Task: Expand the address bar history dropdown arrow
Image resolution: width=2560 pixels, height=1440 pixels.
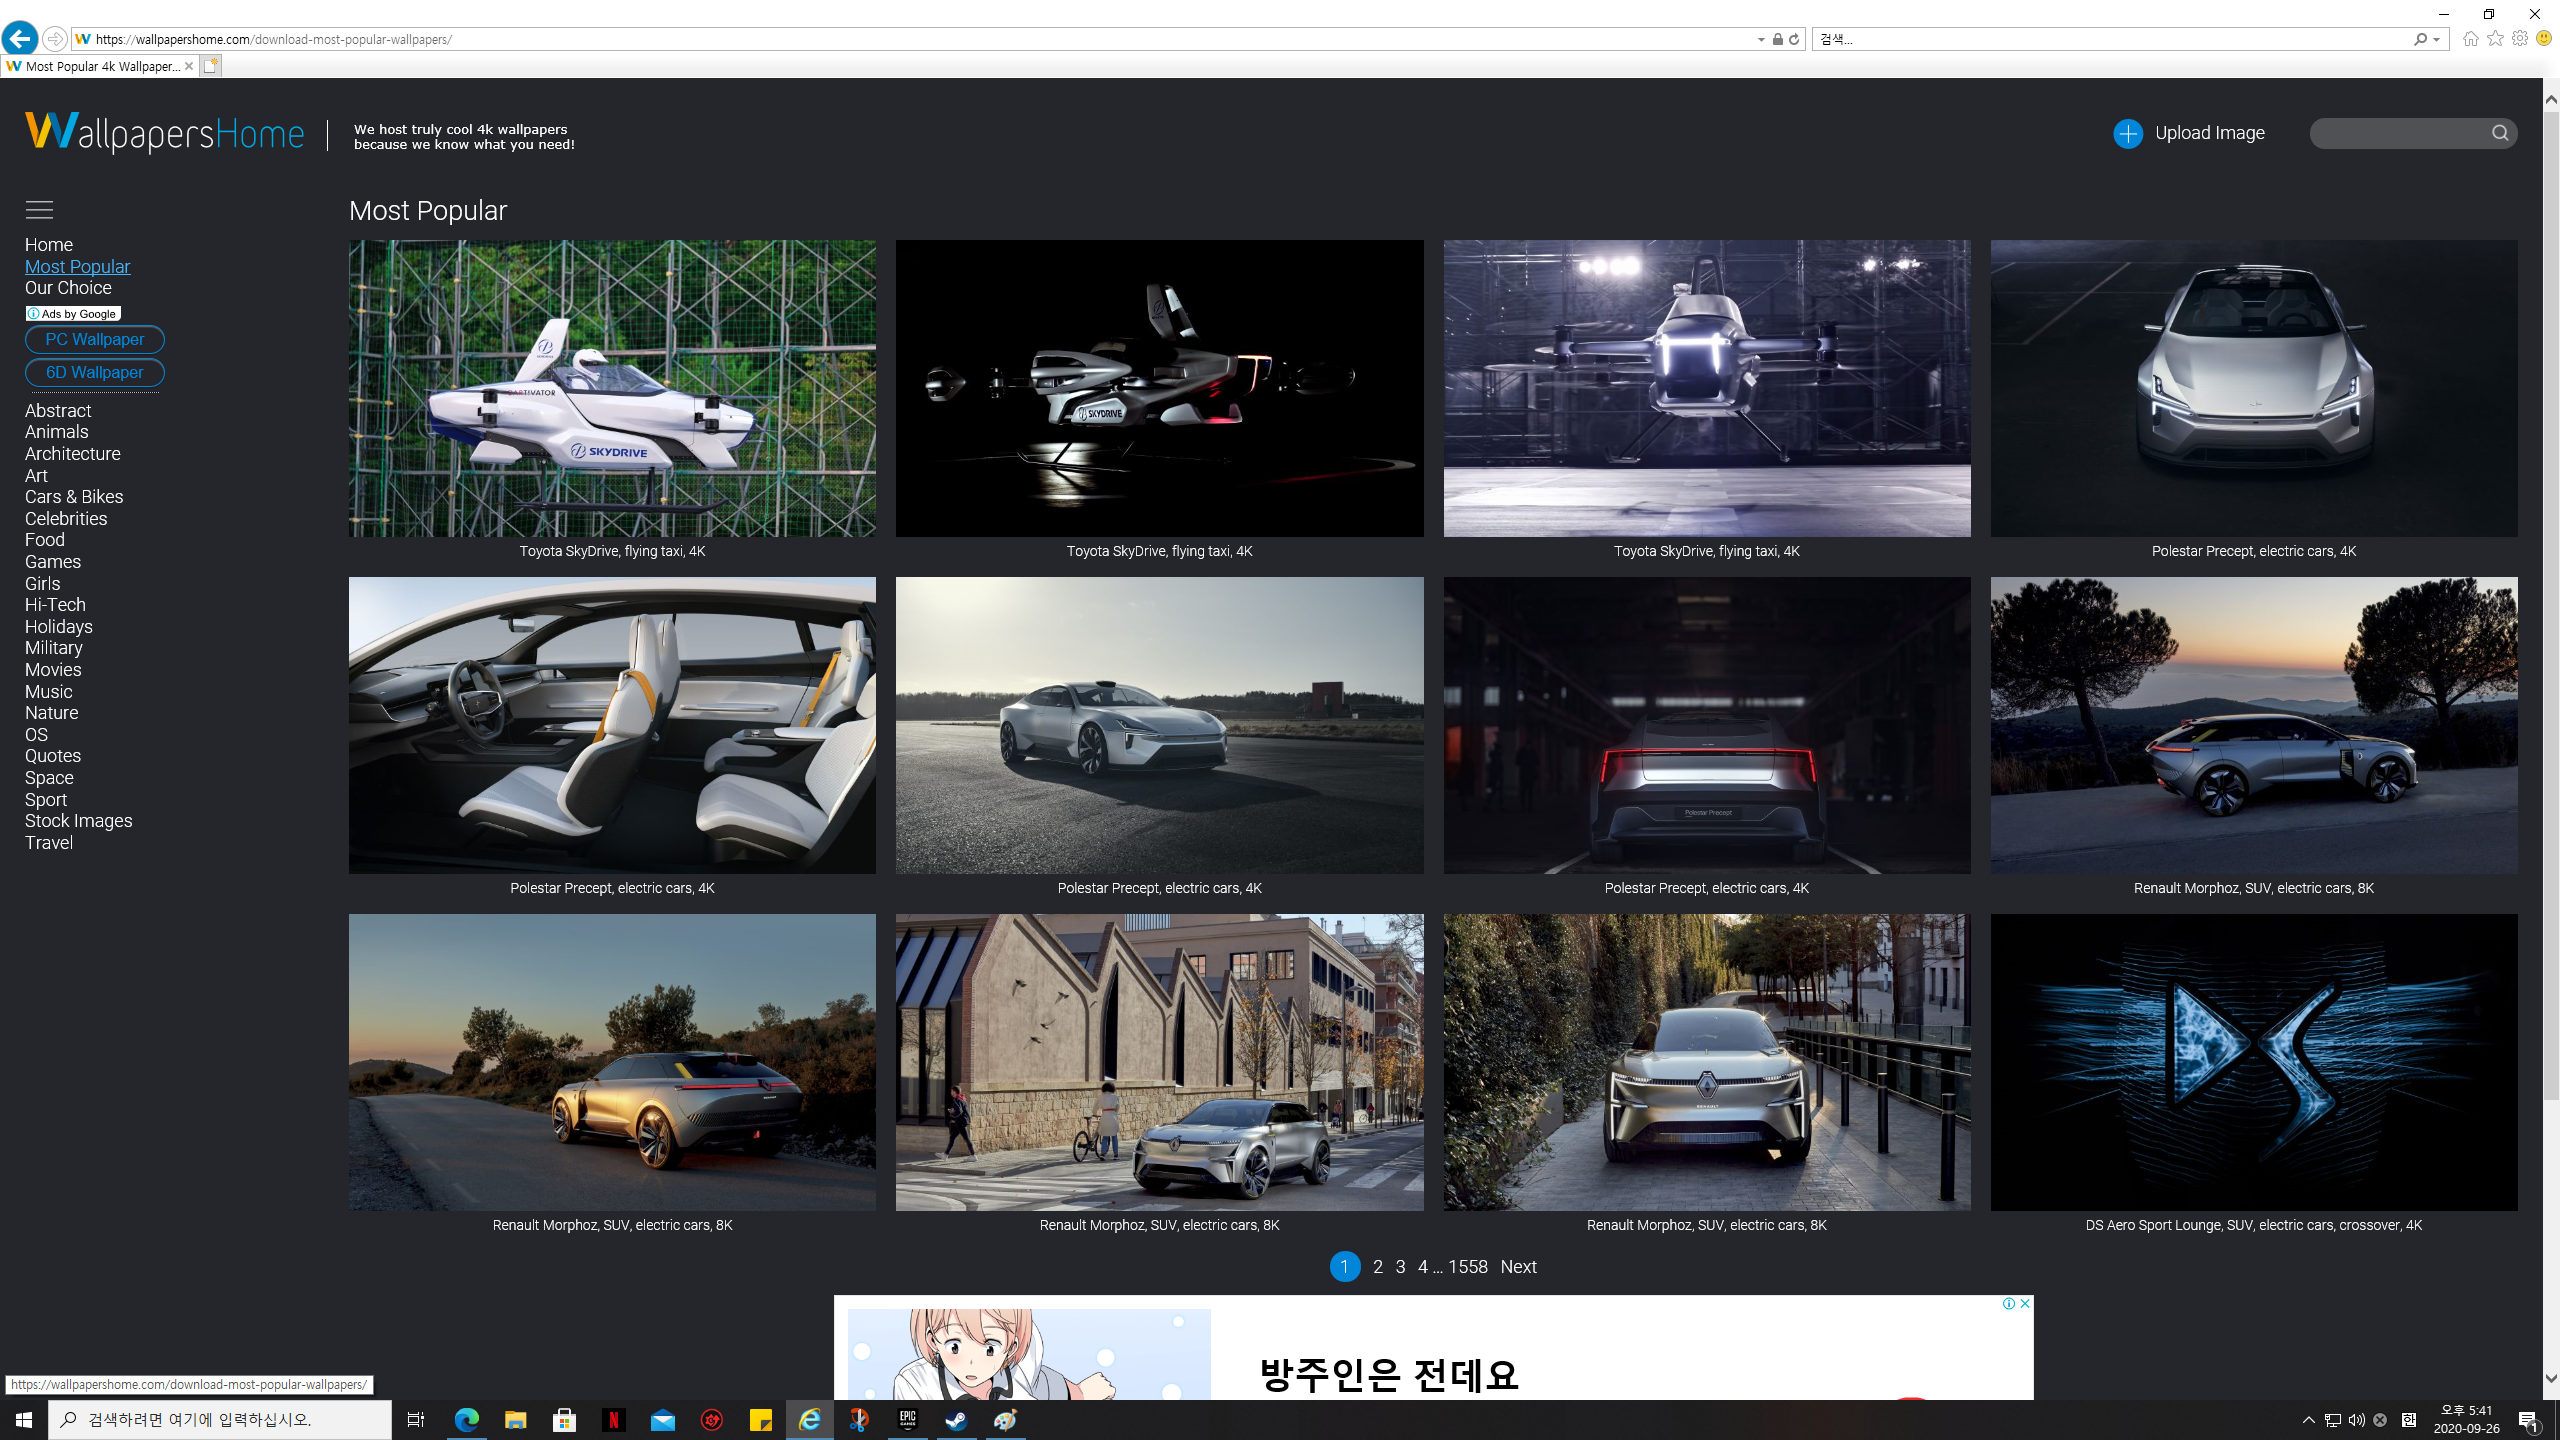Action: point(1761,40)
